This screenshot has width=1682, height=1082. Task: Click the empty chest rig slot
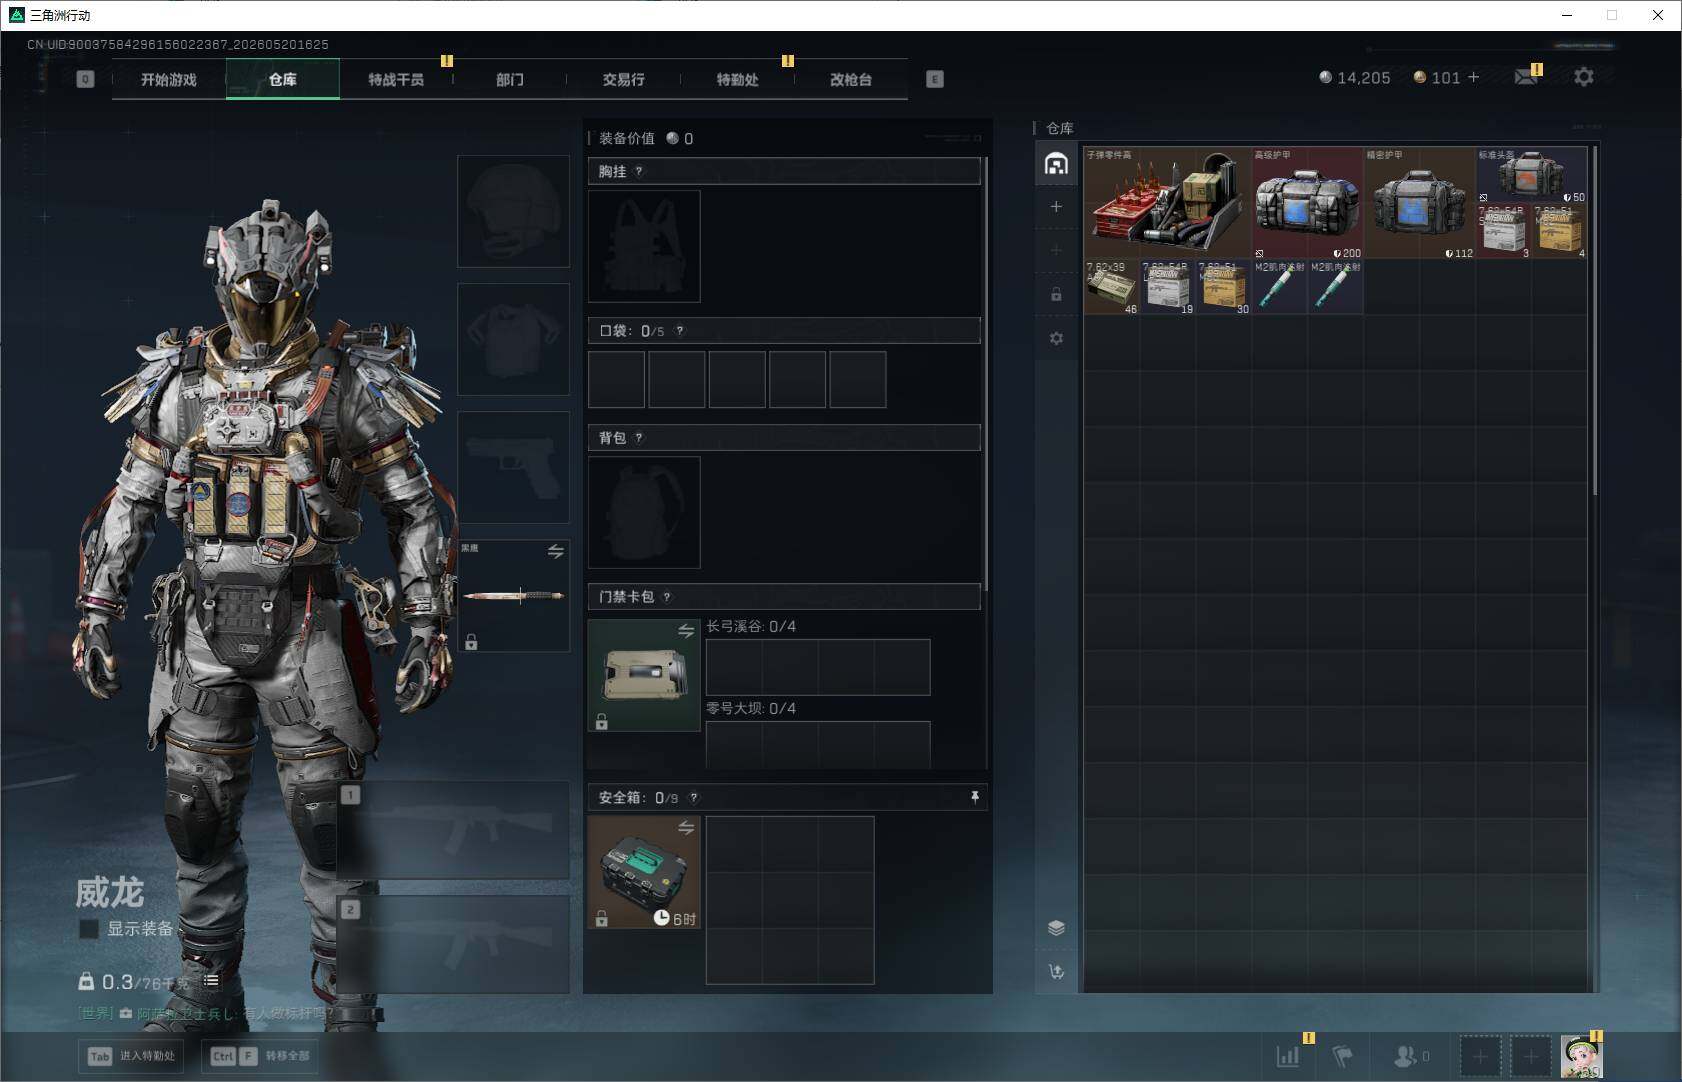(x=644, y=246)
